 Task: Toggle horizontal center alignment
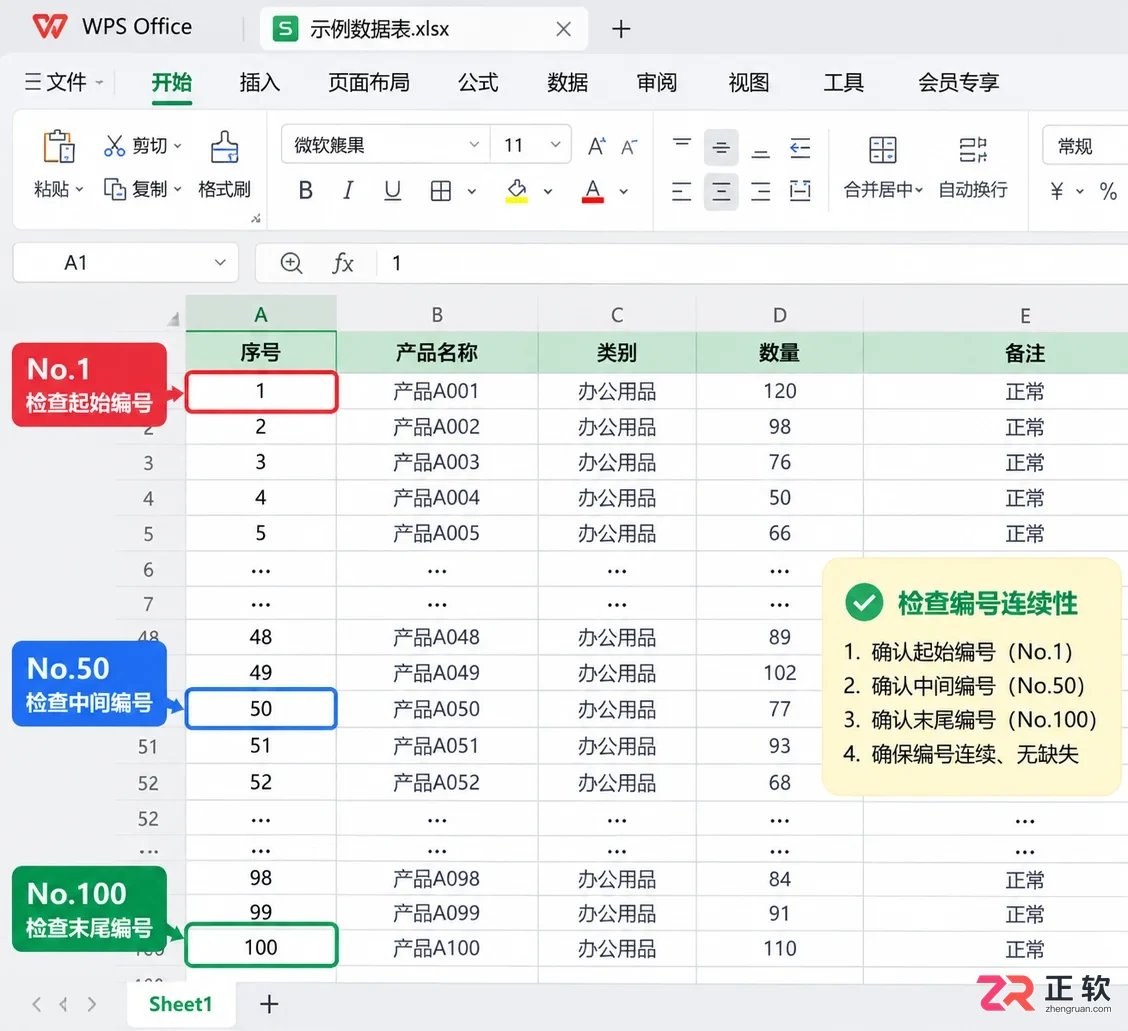tap(721, 191)
